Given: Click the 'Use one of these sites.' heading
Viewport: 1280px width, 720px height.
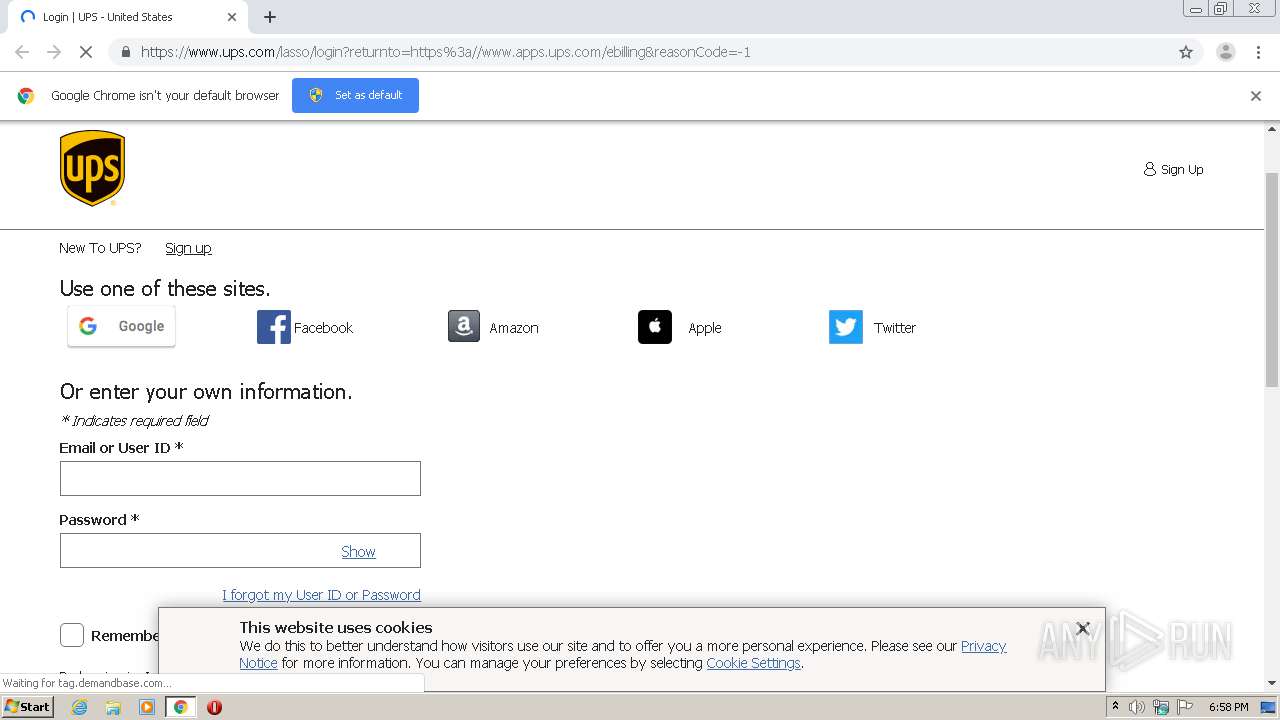Looking at the screenshot, I should (x=165, y=289).
